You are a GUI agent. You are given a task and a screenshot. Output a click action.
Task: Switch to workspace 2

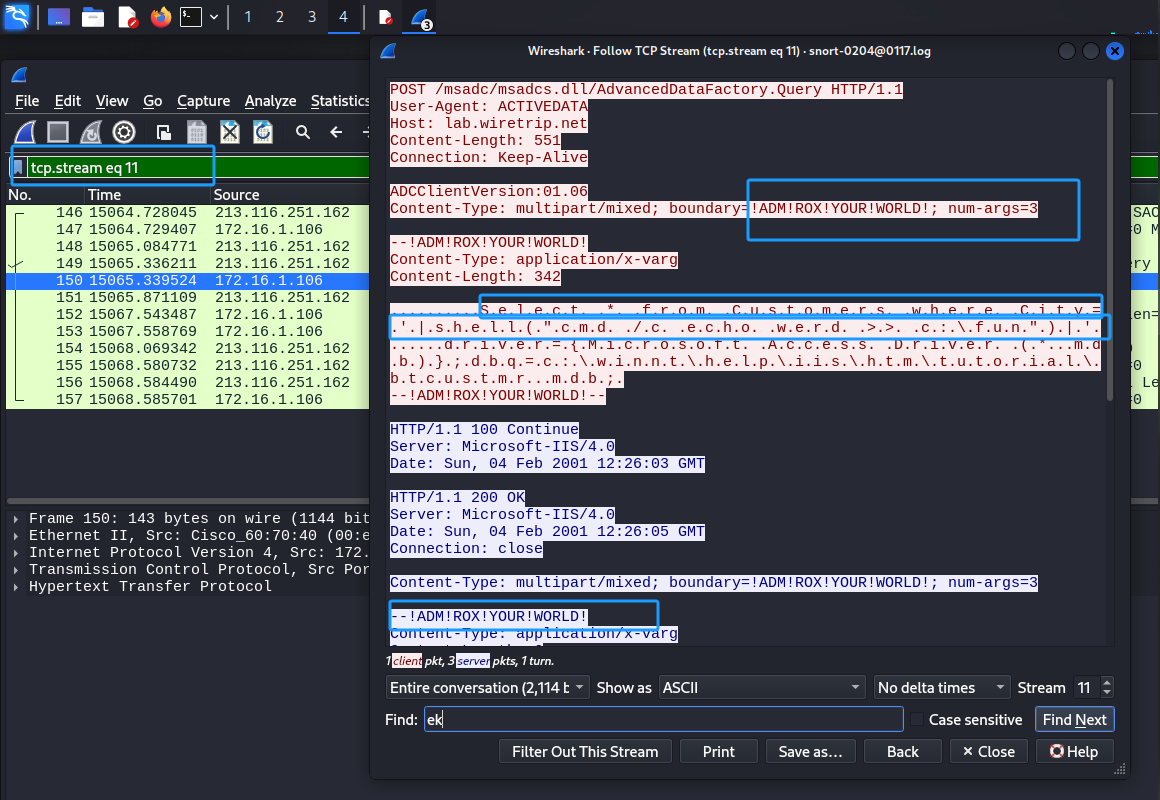(280, 17)
